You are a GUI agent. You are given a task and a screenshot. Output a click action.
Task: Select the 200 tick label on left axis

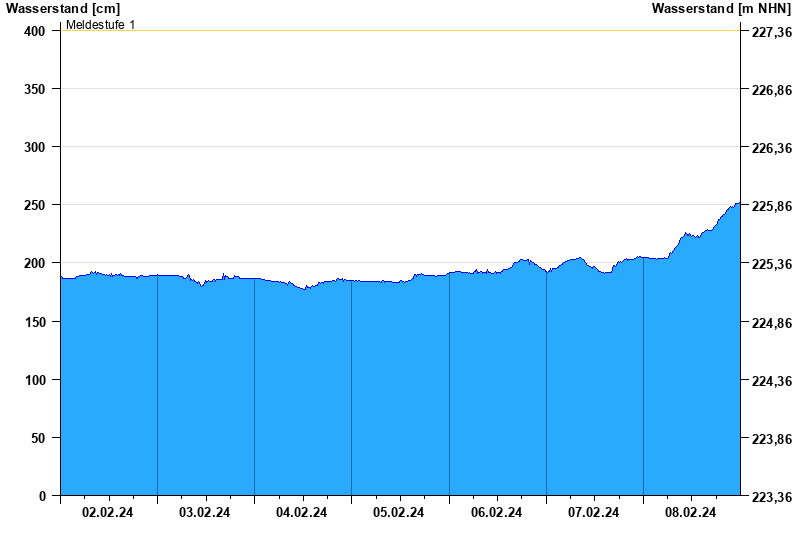35,263
